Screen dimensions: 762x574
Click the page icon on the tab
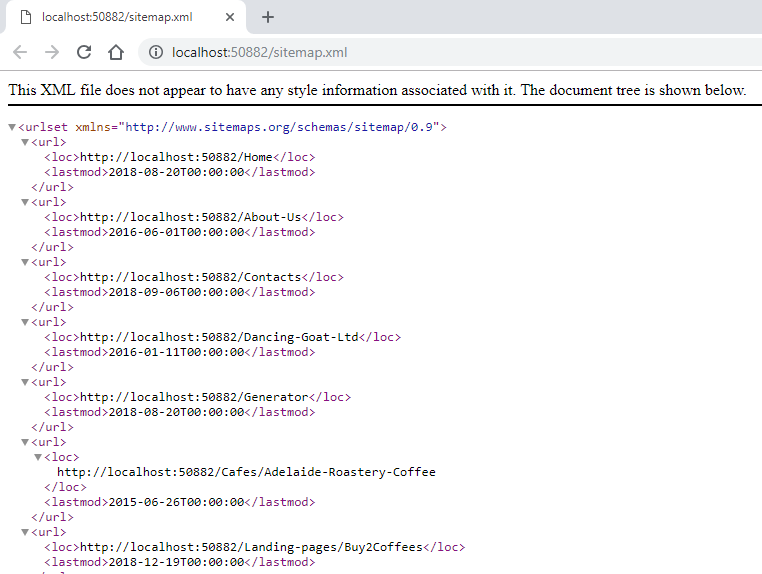click(x=26, y=17)
